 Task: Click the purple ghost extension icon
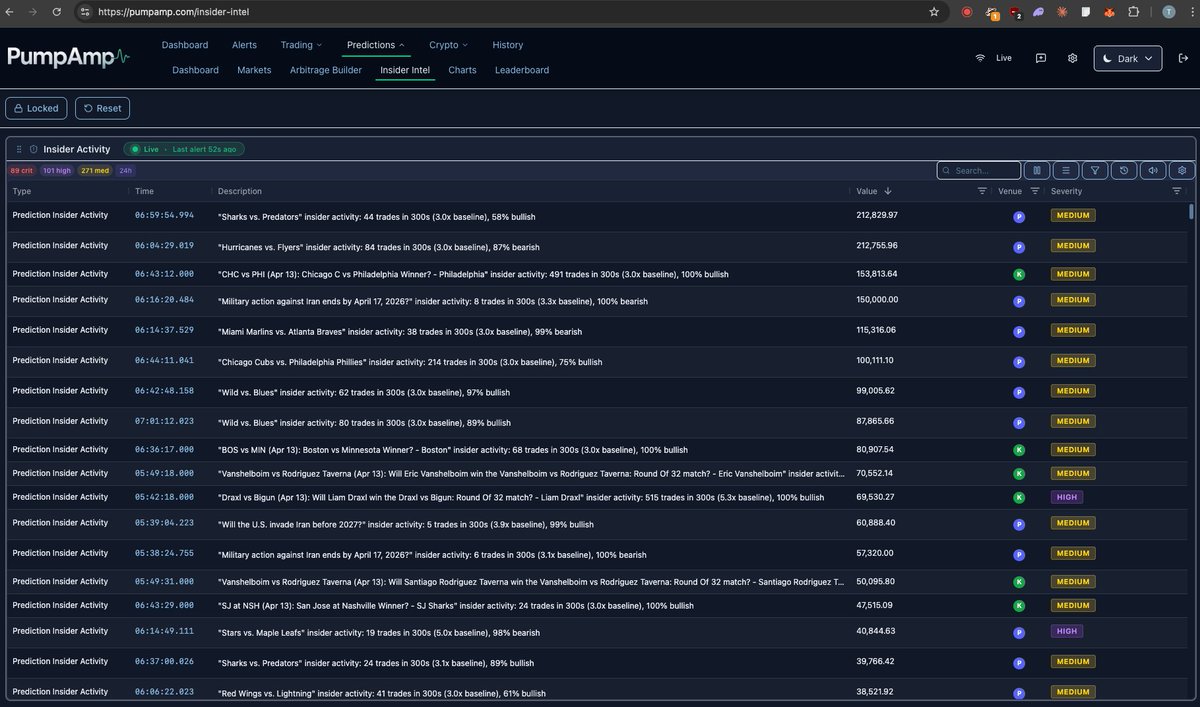pyautogui.click(x=1038, y=12)
